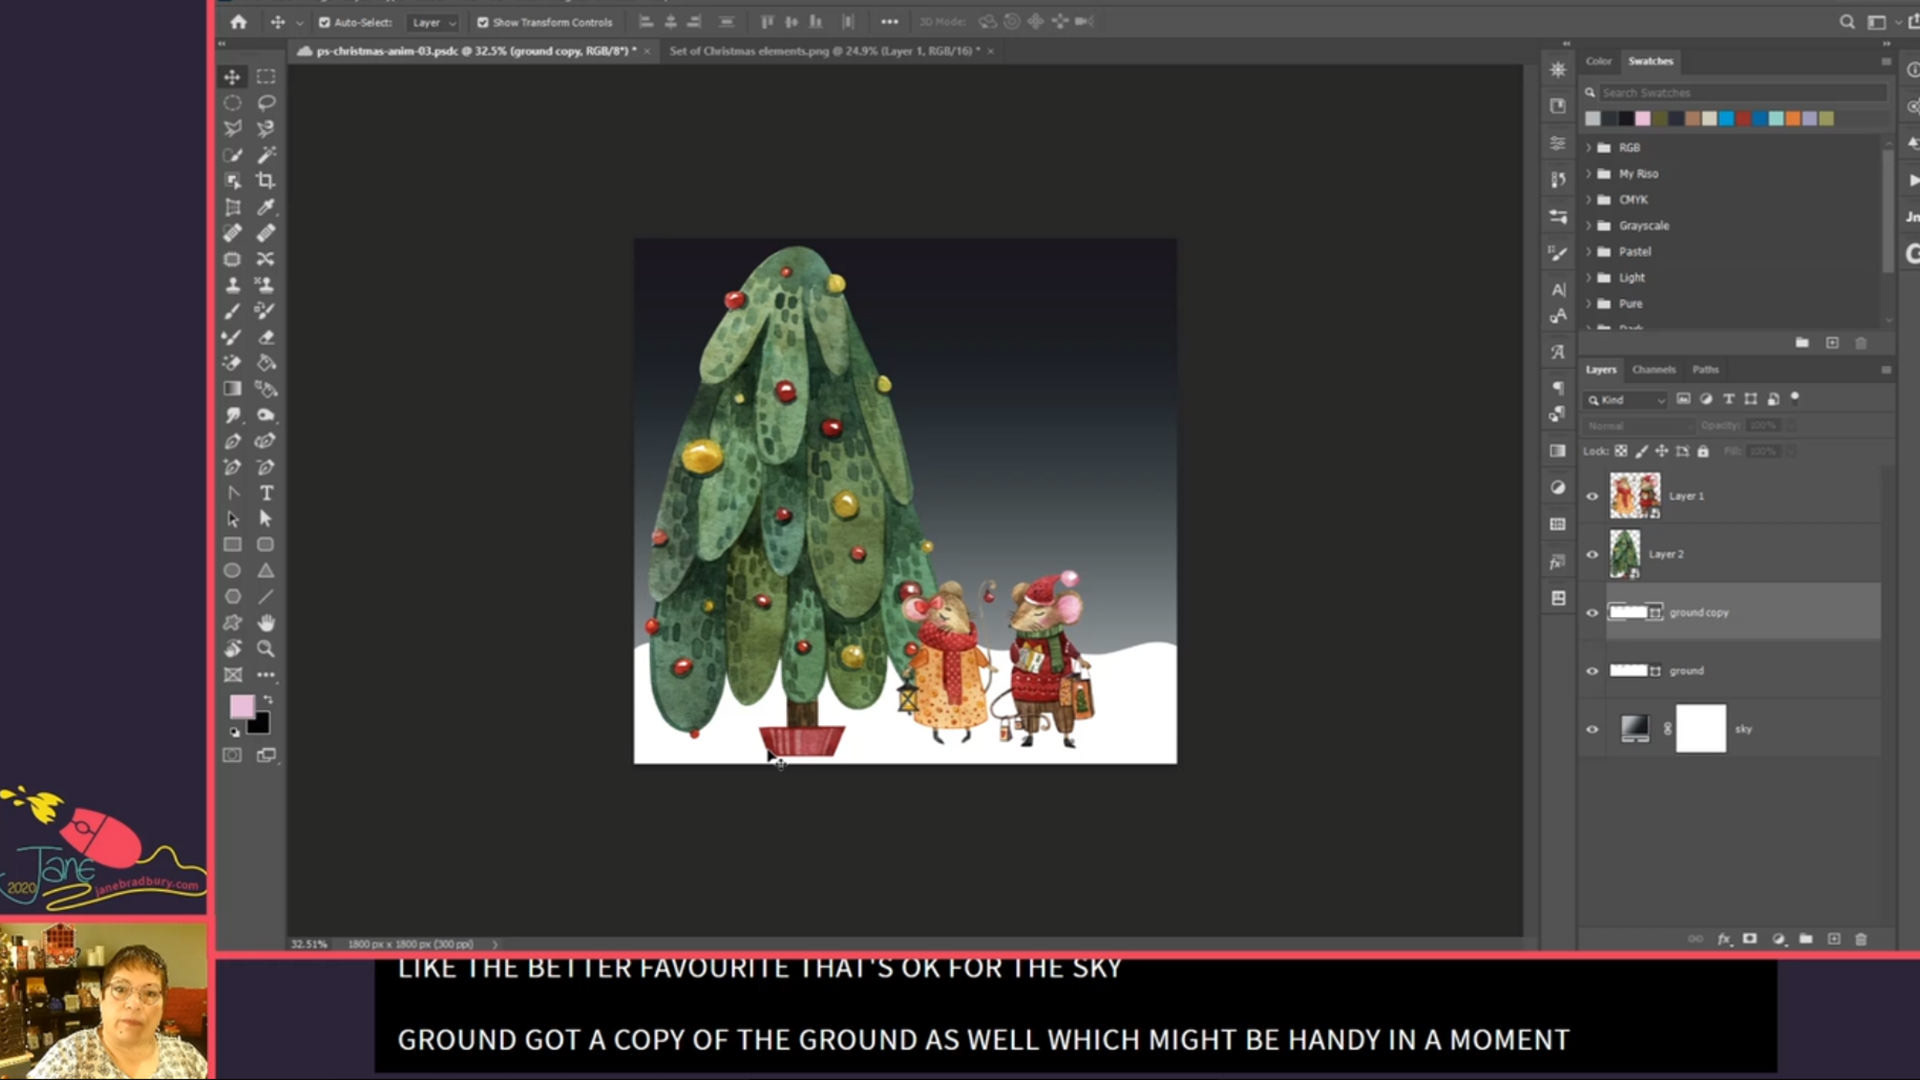Expand the Pastel swatch folder
This screenshot has width=1920, height=1080.
click(1589, 252)
